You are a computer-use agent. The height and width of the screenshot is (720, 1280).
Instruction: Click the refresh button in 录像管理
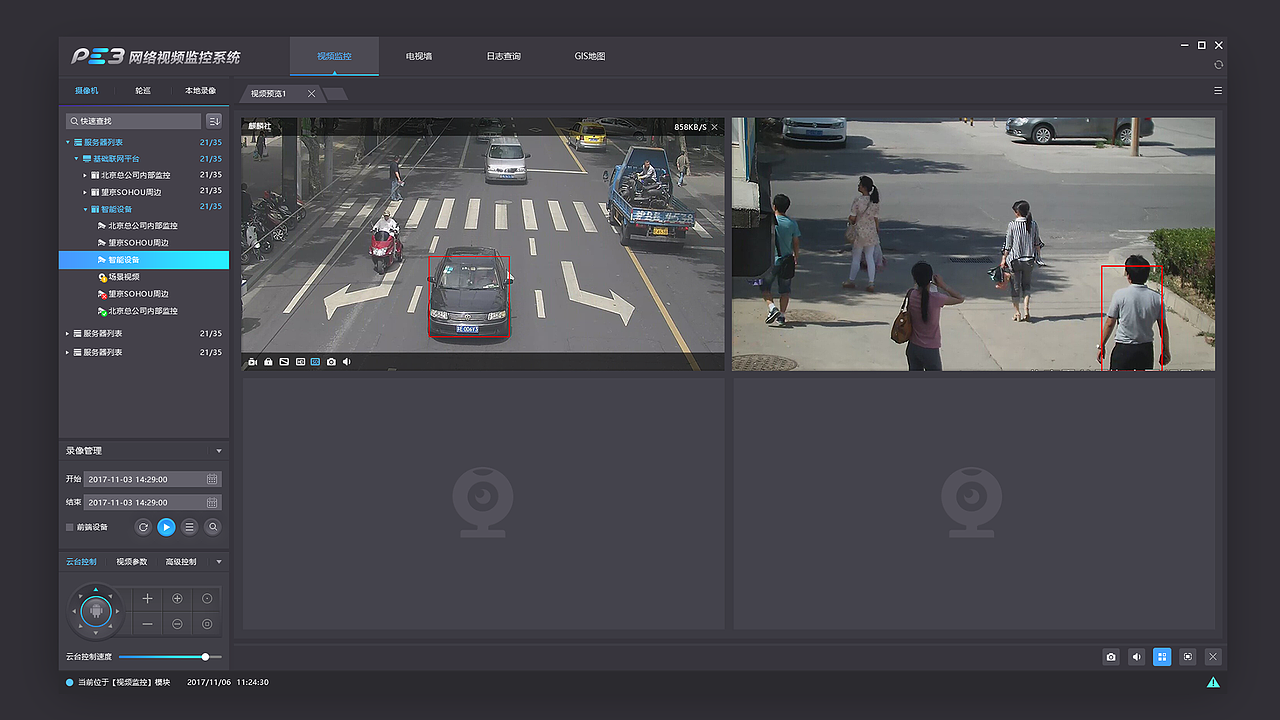click(143, 527)
